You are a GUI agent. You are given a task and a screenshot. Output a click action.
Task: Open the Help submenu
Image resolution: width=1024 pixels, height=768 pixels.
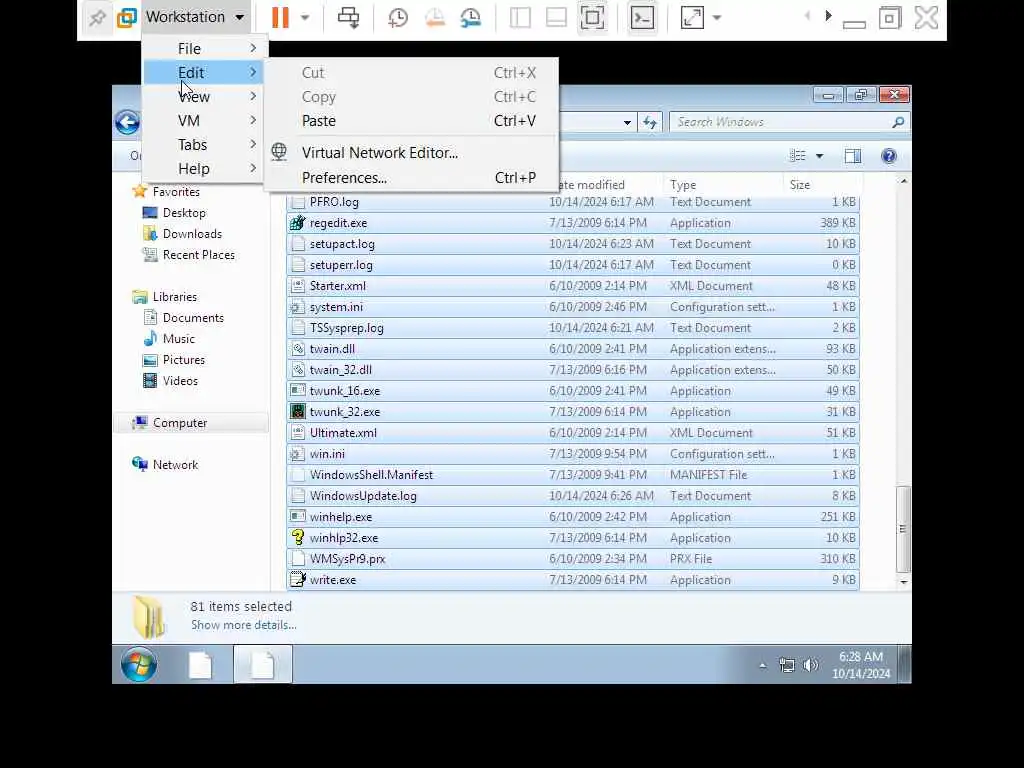(204, 168)
